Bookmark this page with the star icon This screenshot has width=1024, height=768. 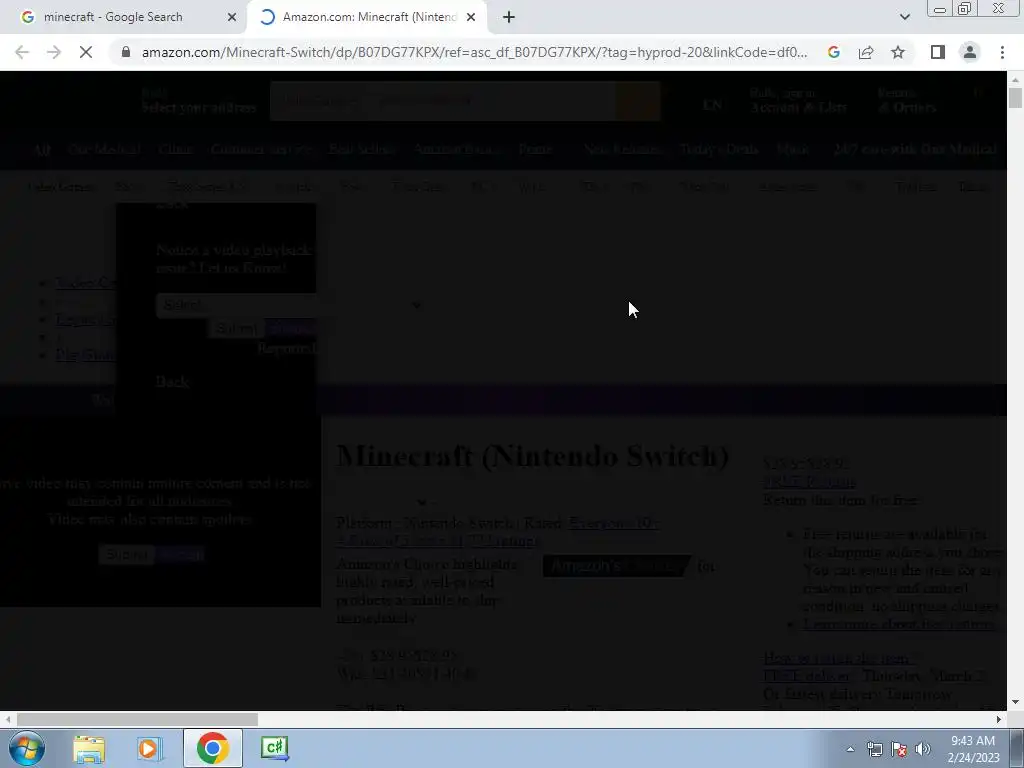click(x=898, y=52)
